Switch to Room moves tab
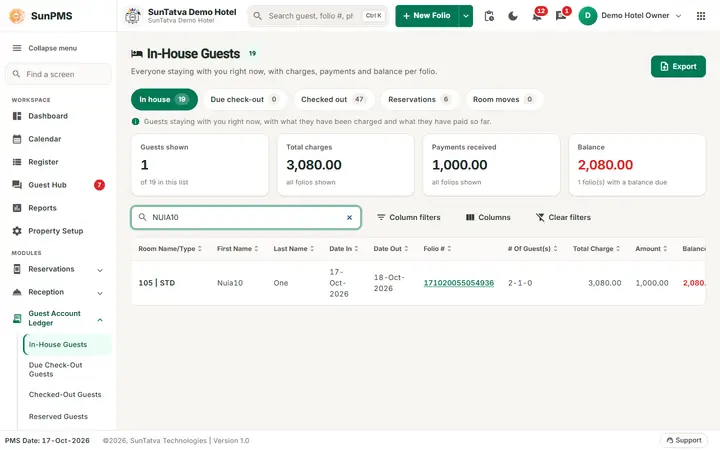The width and height of the screenshot is (720, 450). tap(504, 99)
